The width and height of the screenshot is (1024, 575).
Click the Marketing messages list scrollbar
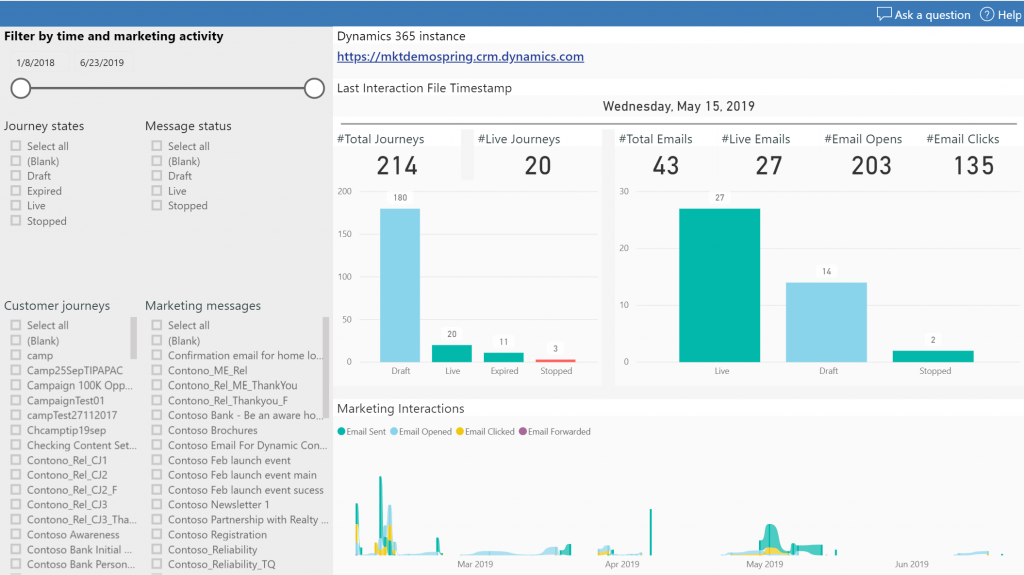326,367
